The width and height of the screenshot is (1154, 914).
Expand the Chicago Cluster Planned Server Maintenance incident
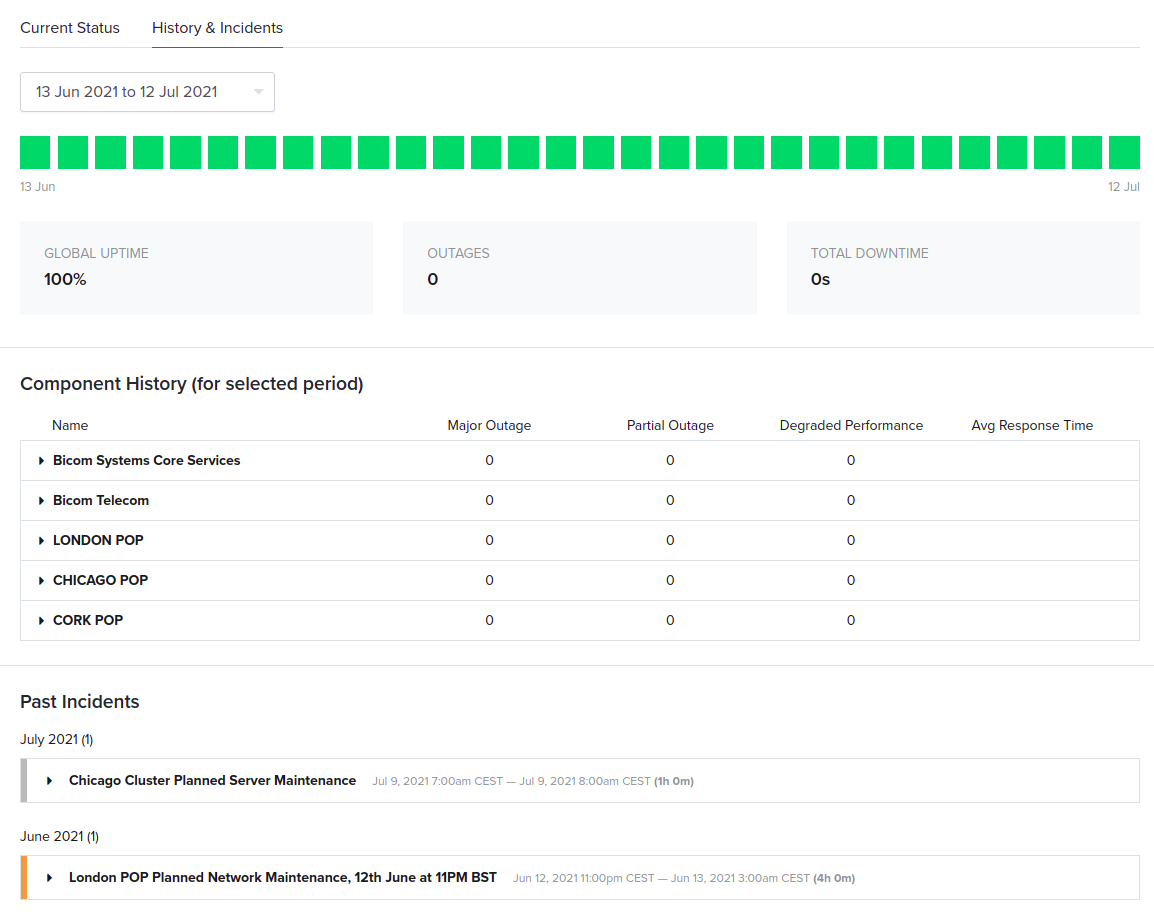[x=48, y=780]
